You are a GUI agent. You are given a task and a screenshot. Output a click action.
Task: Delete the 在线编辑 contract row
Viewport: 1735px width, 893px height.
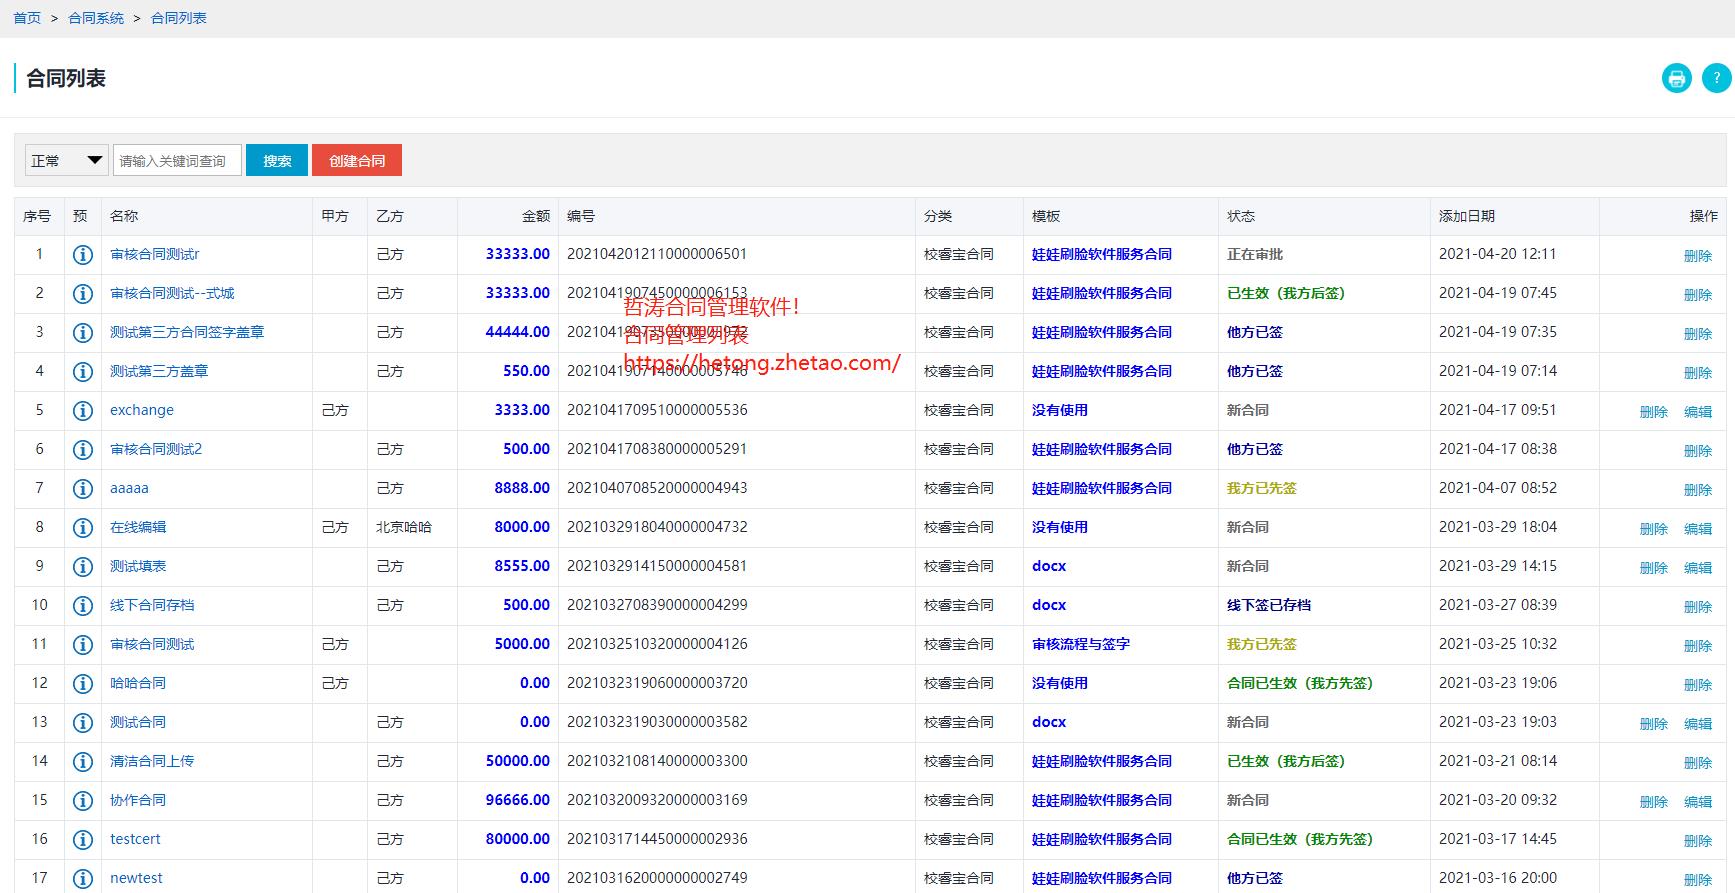[x=1653, y=529]
